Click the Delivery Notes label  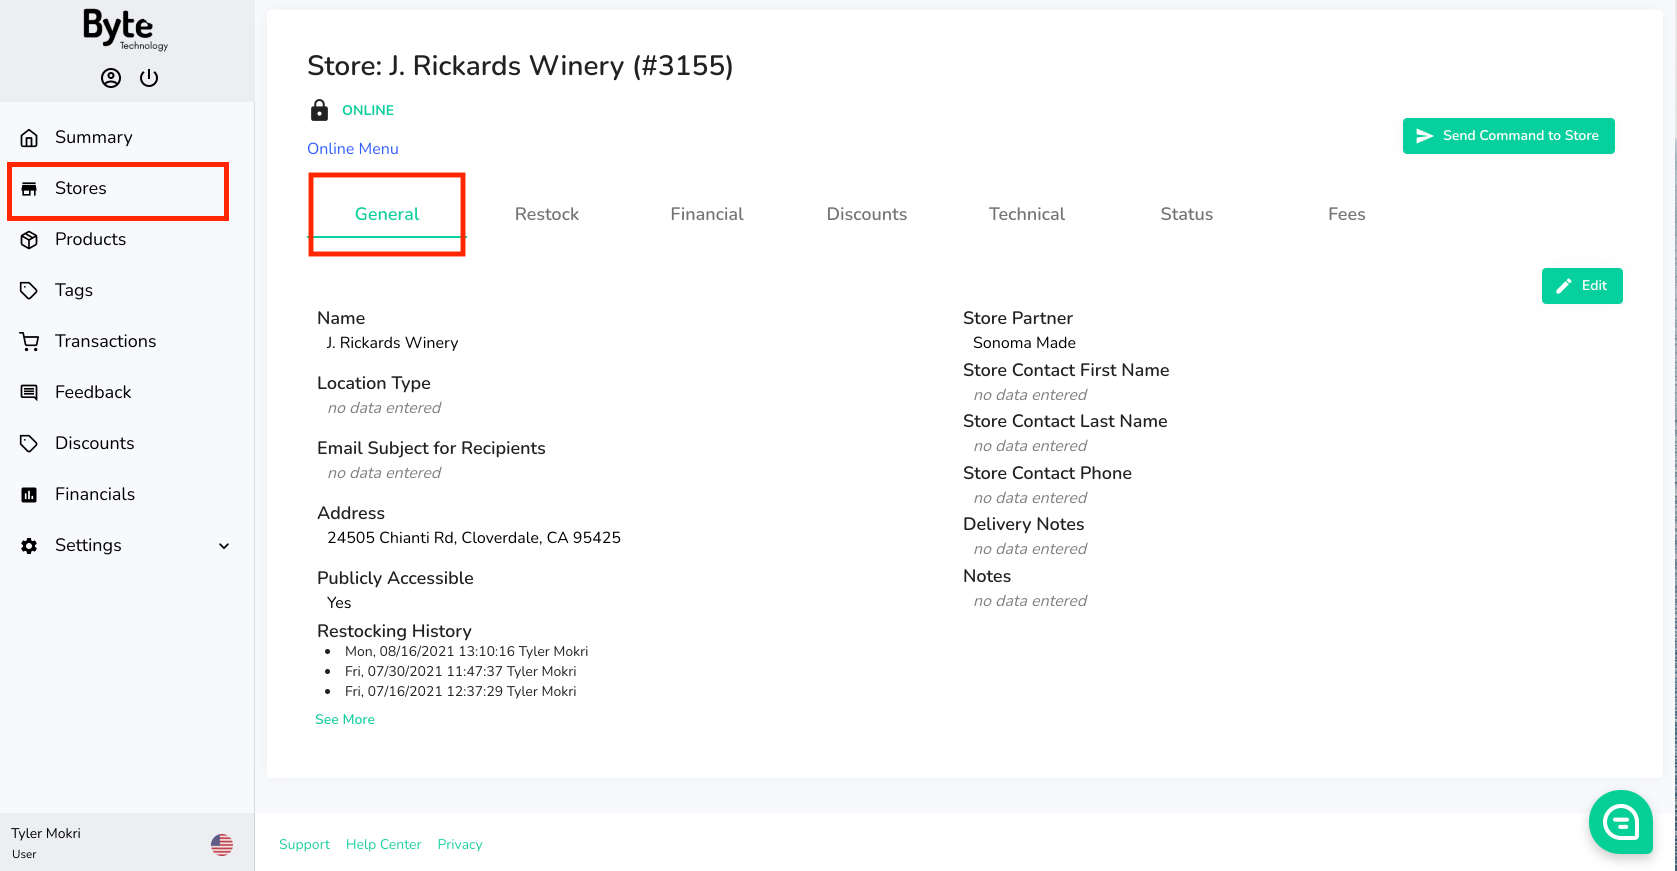pyautogui.click(x=1023, y=524)
